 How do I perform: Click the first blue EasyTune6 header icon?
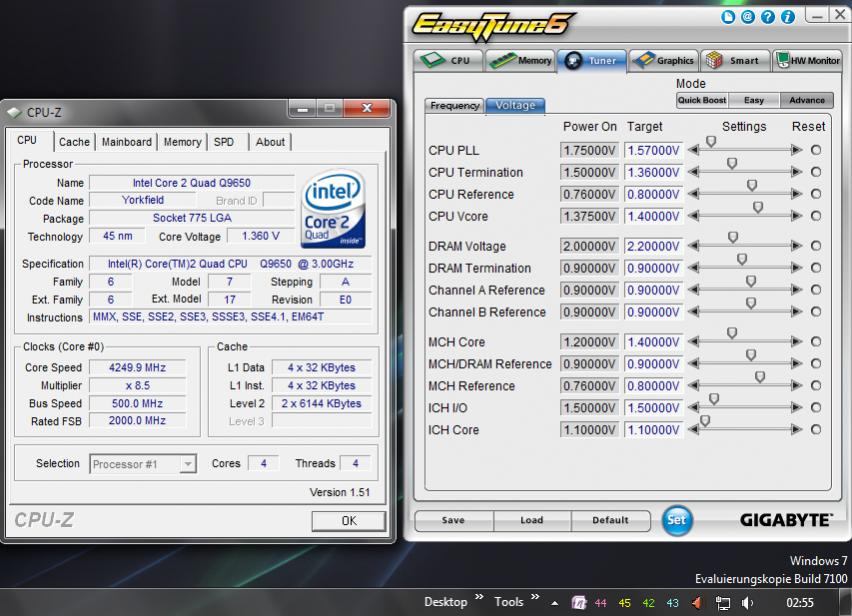click(x=728, y=17)
